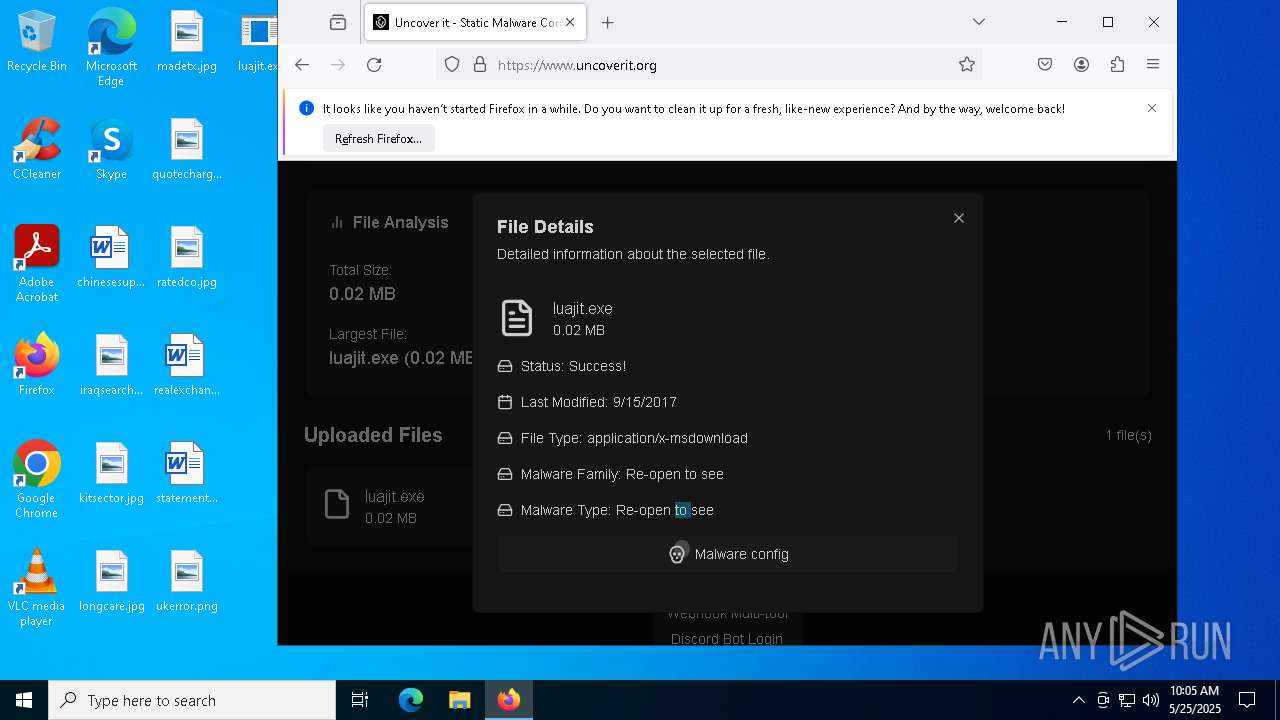Screen dimensions: 1280x720
Task: Open the Firefox desktop shortcut
Action: click(37, 365)
